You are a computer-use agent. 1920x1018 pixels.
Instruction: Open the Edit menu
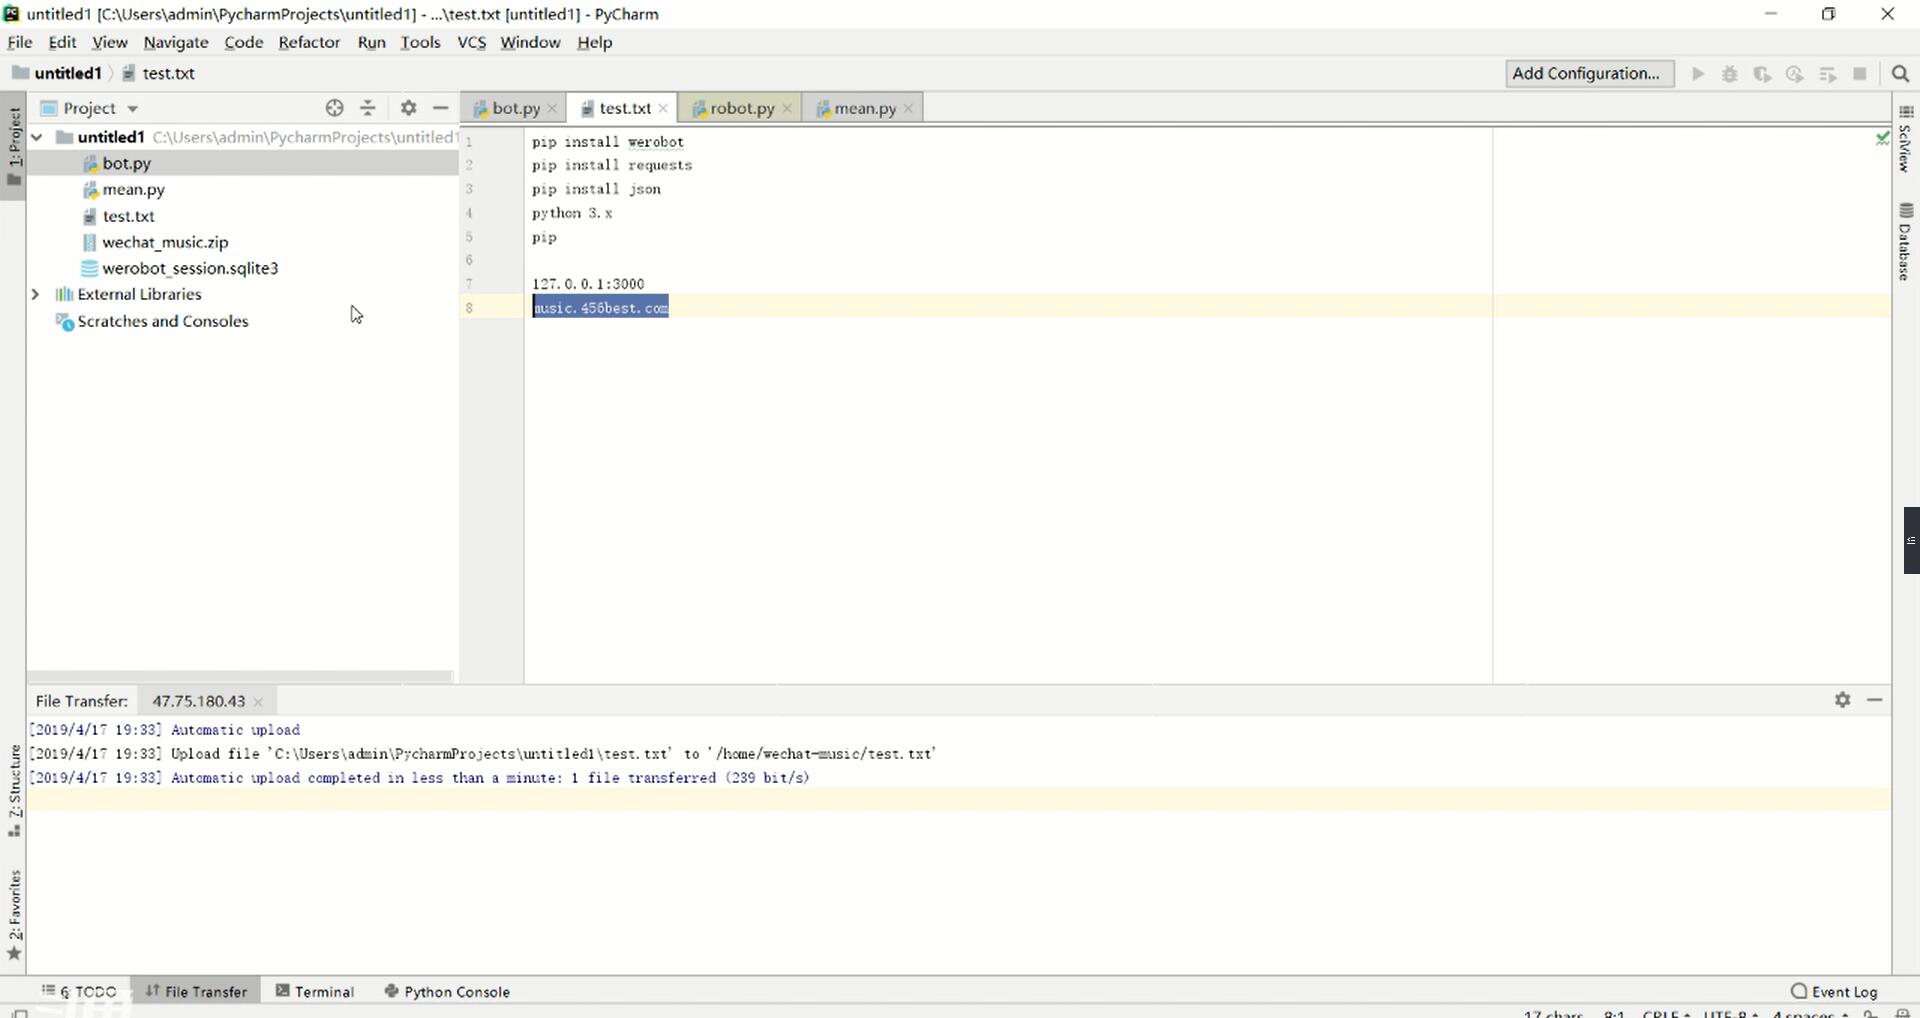click(62, 42)
